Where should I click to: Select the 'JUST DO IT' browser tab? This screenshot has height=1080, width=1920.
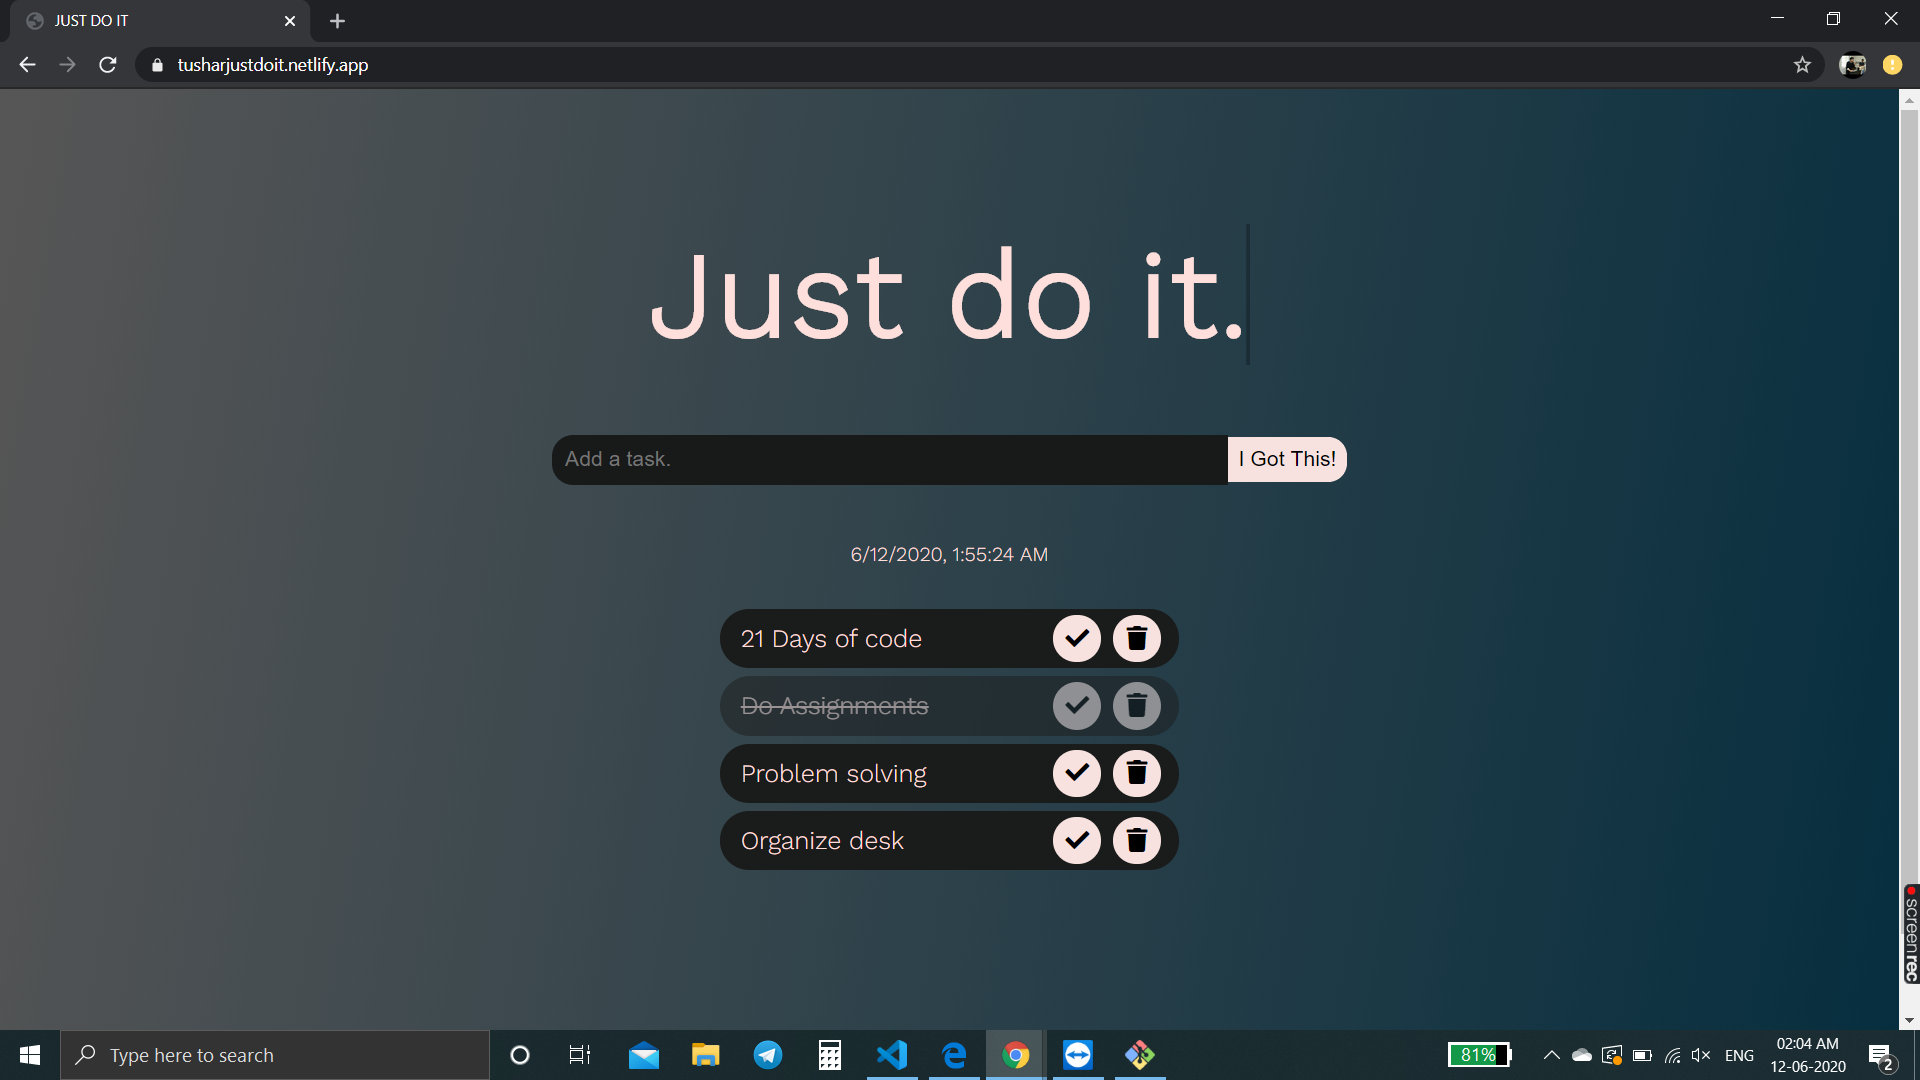[x=160, y=21]
